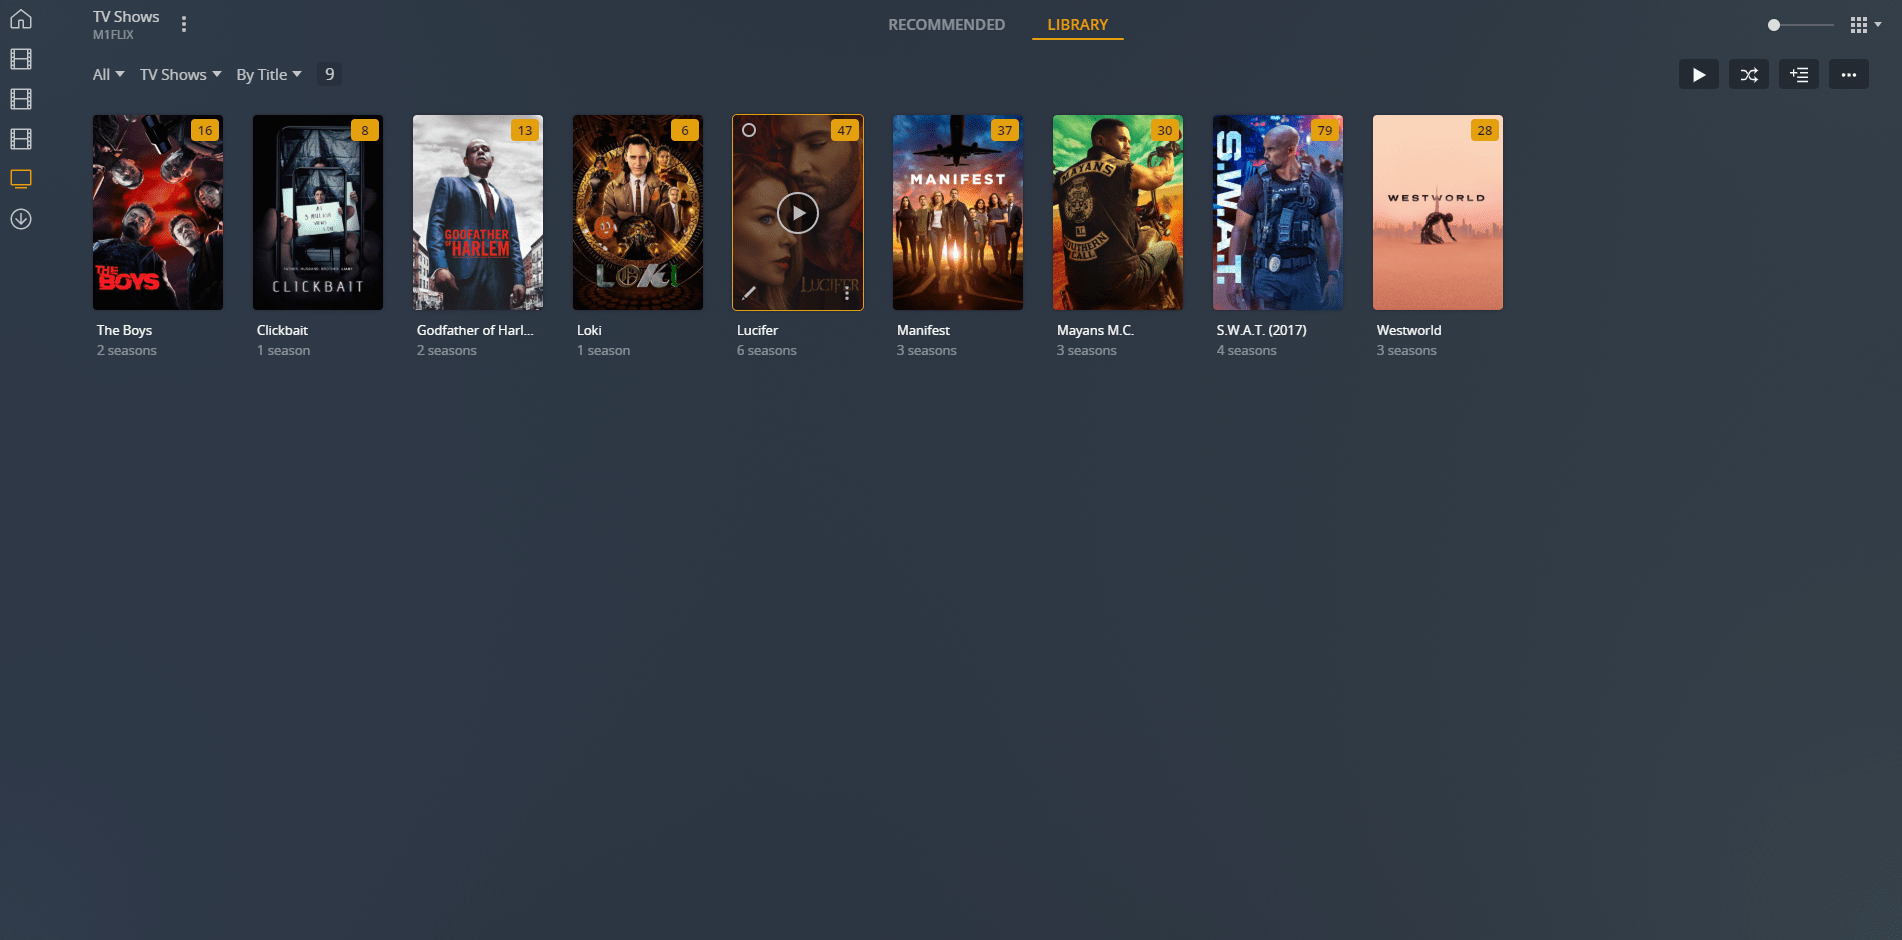Switch to the Recommended tab
Image resolution: width=1902 pixels, height=940 pixels.
(946, 25)
